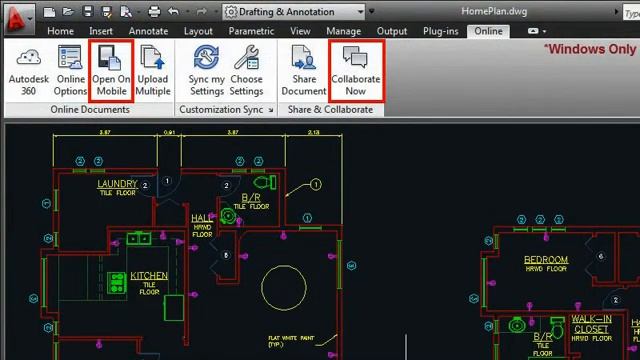The width and height of the screenshot is (640, 360).
Task: Click the Online Documents panel title
Action: [90, 109]
